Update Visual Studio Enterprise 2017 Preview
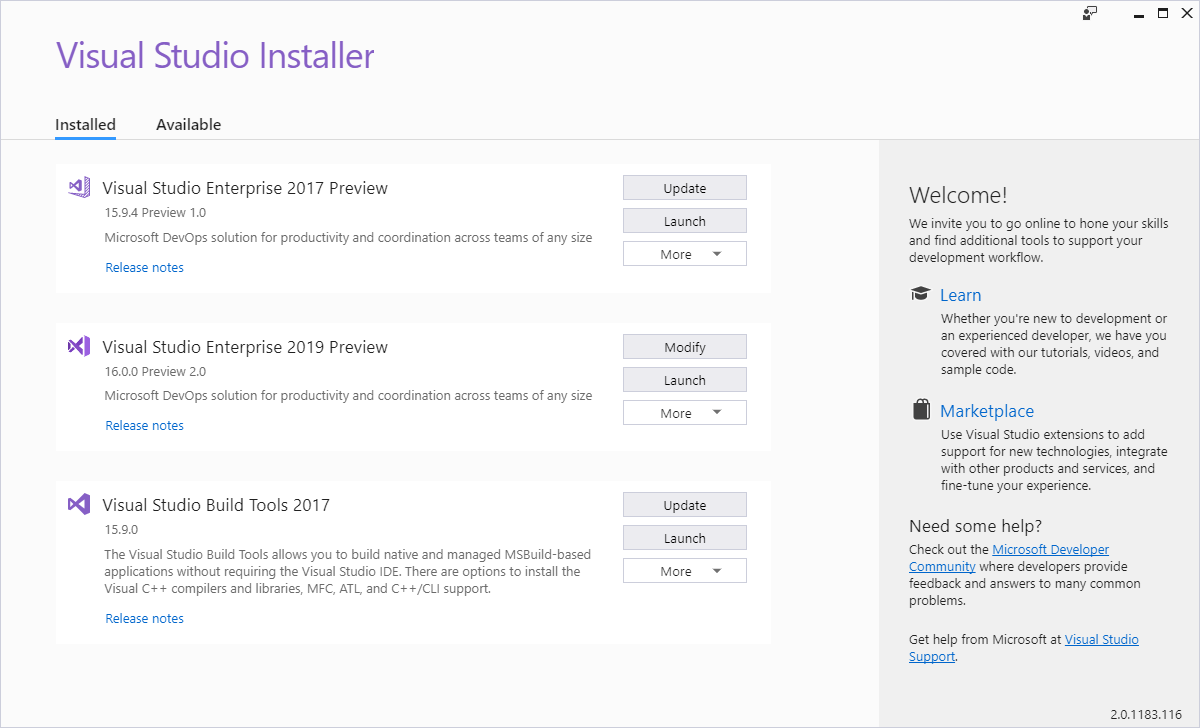 point(684,187)
